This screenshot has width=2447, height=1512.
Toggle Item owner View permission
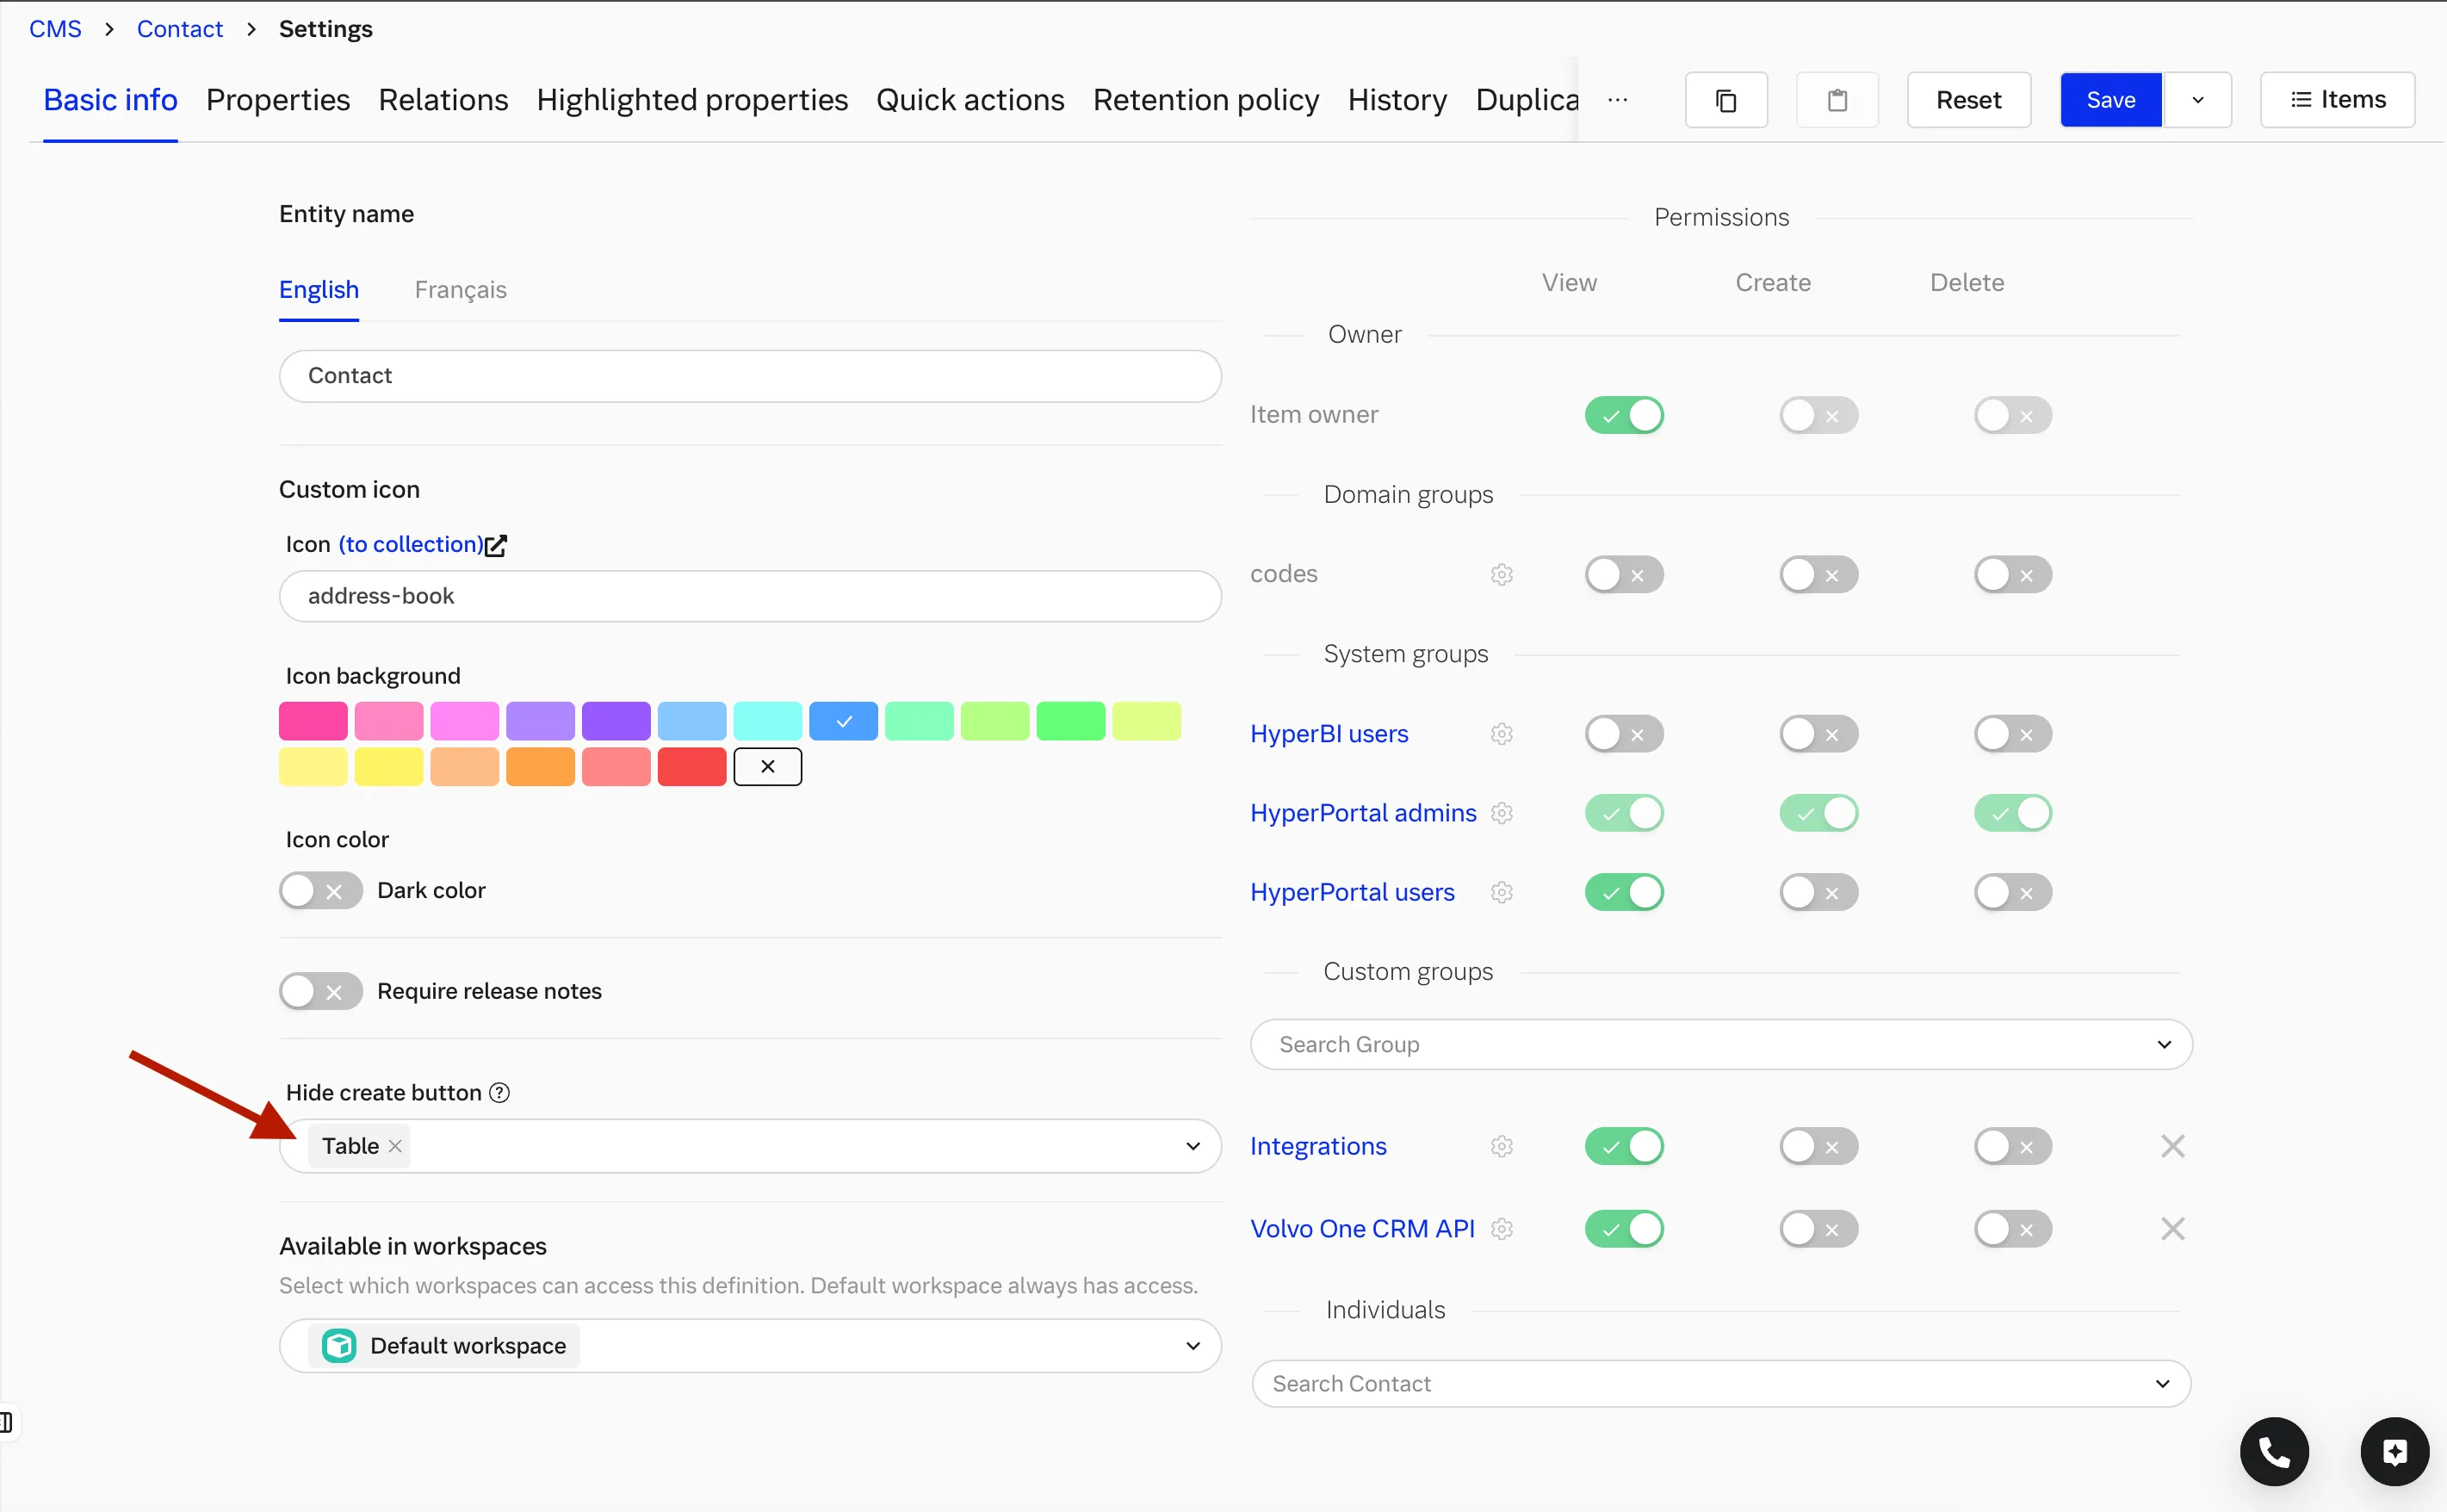coord(1624,415)
